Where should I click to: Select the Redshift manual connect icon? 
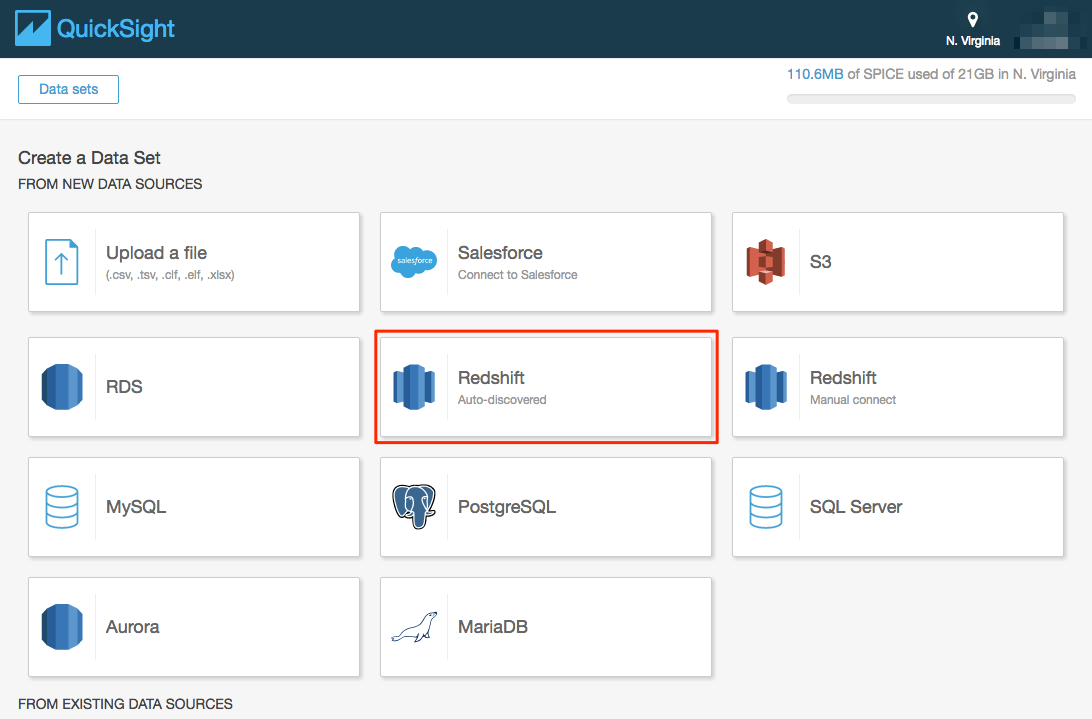point(767,387)
